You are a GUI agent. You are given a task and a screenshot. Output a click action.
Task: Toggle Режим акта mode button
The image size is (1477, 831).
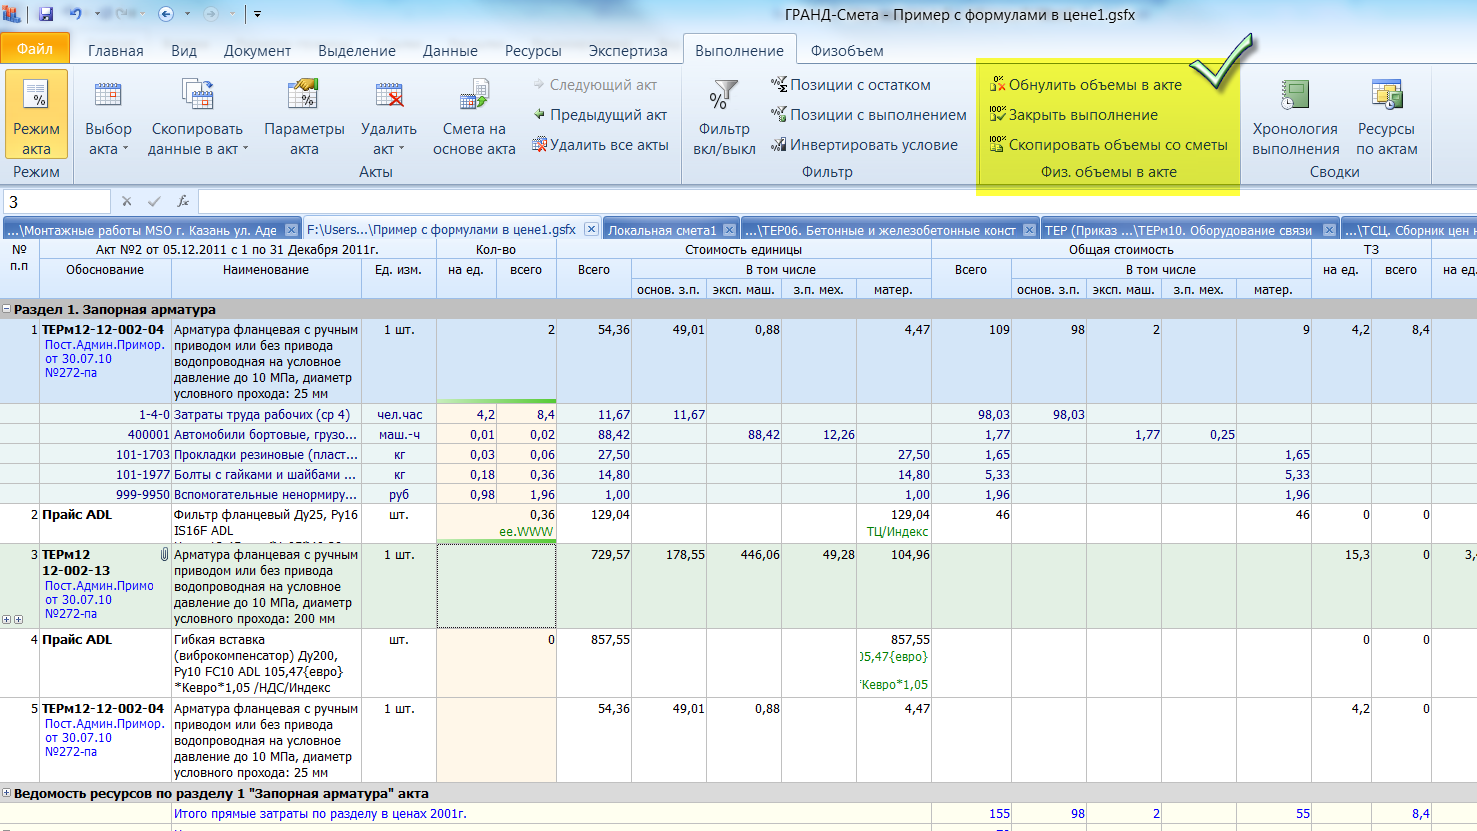tap(37, 113)
